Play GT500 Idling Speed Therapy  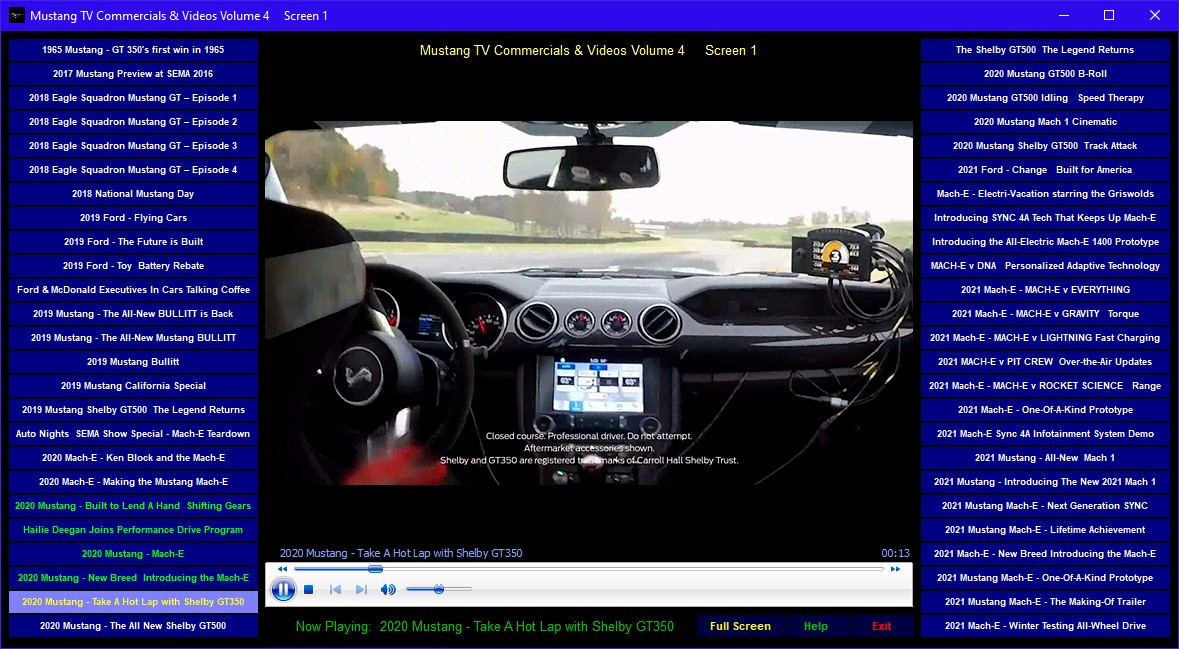click(1045, 98)
